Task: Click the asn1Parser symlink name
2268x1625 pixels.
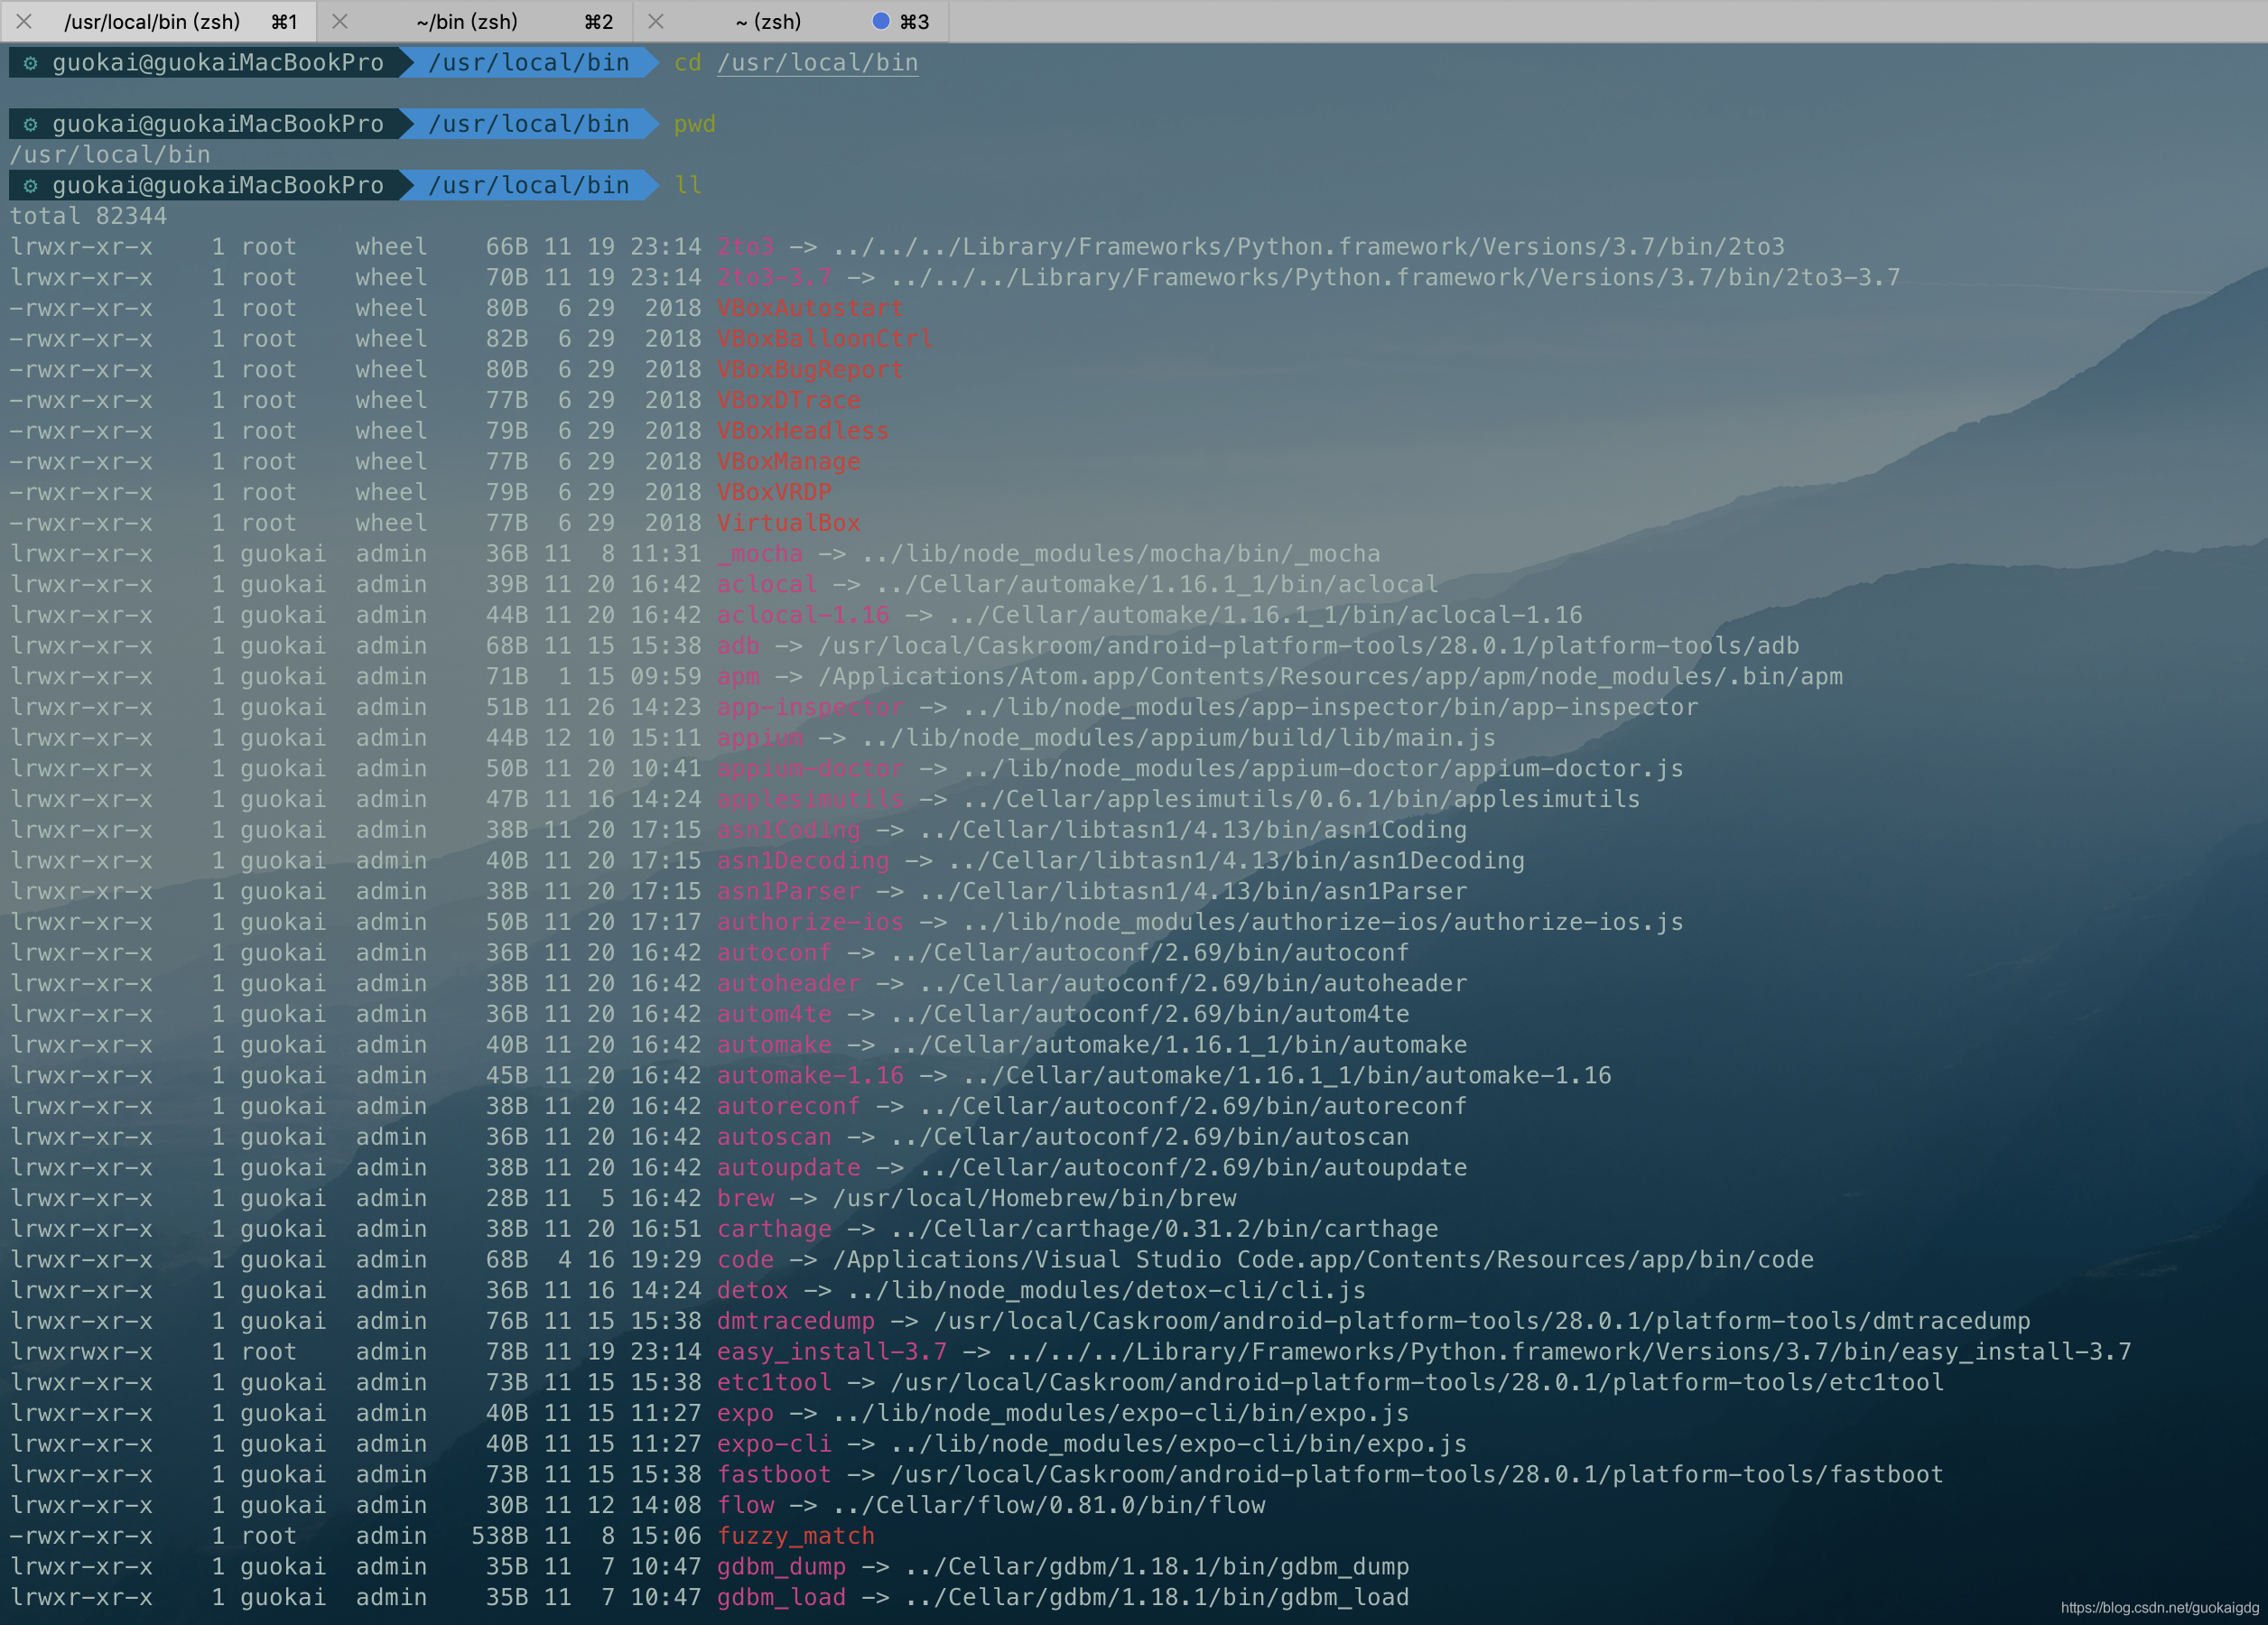Action: point(788,891)
